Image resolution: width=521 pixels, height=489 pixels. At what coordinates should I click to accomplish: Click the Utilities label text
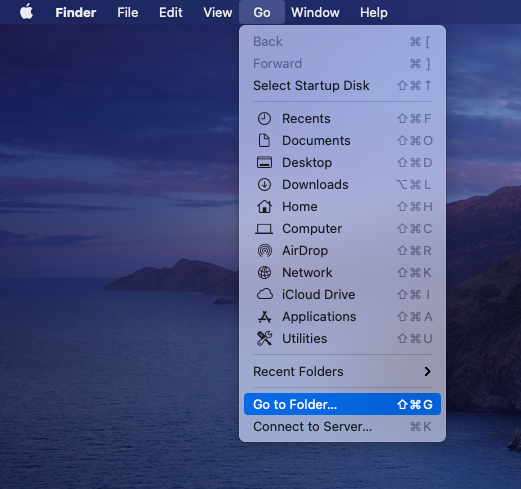point(305,339)
